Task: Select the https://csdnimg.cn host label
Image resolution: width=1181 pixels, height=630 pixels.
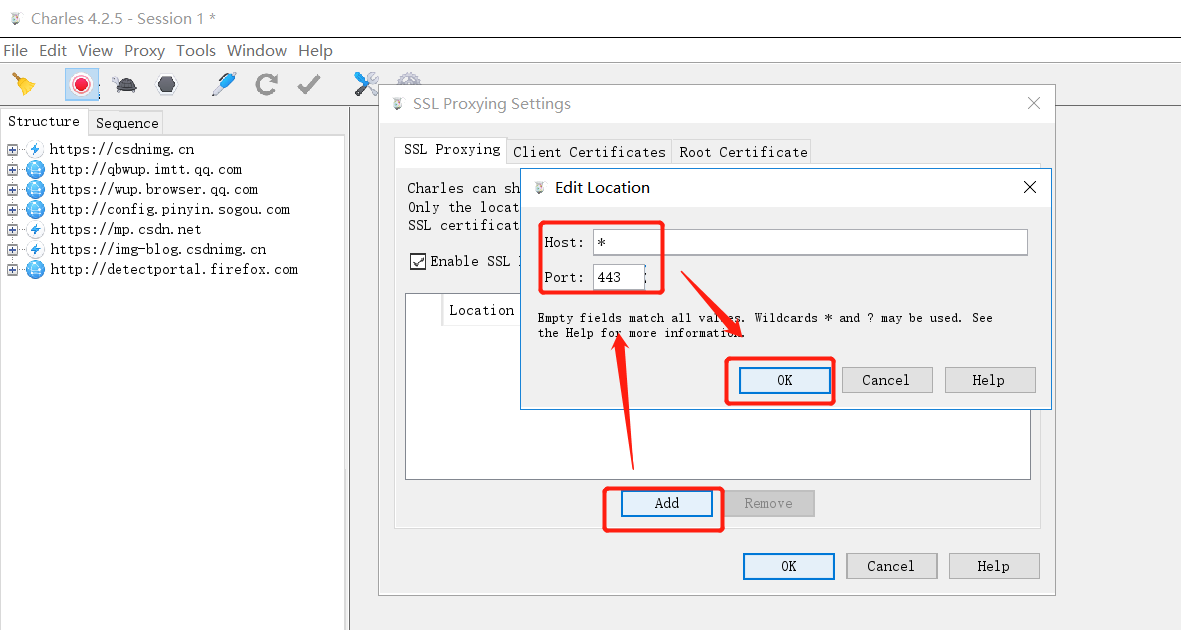Action: pyautogui.click(x=122, y=149)
